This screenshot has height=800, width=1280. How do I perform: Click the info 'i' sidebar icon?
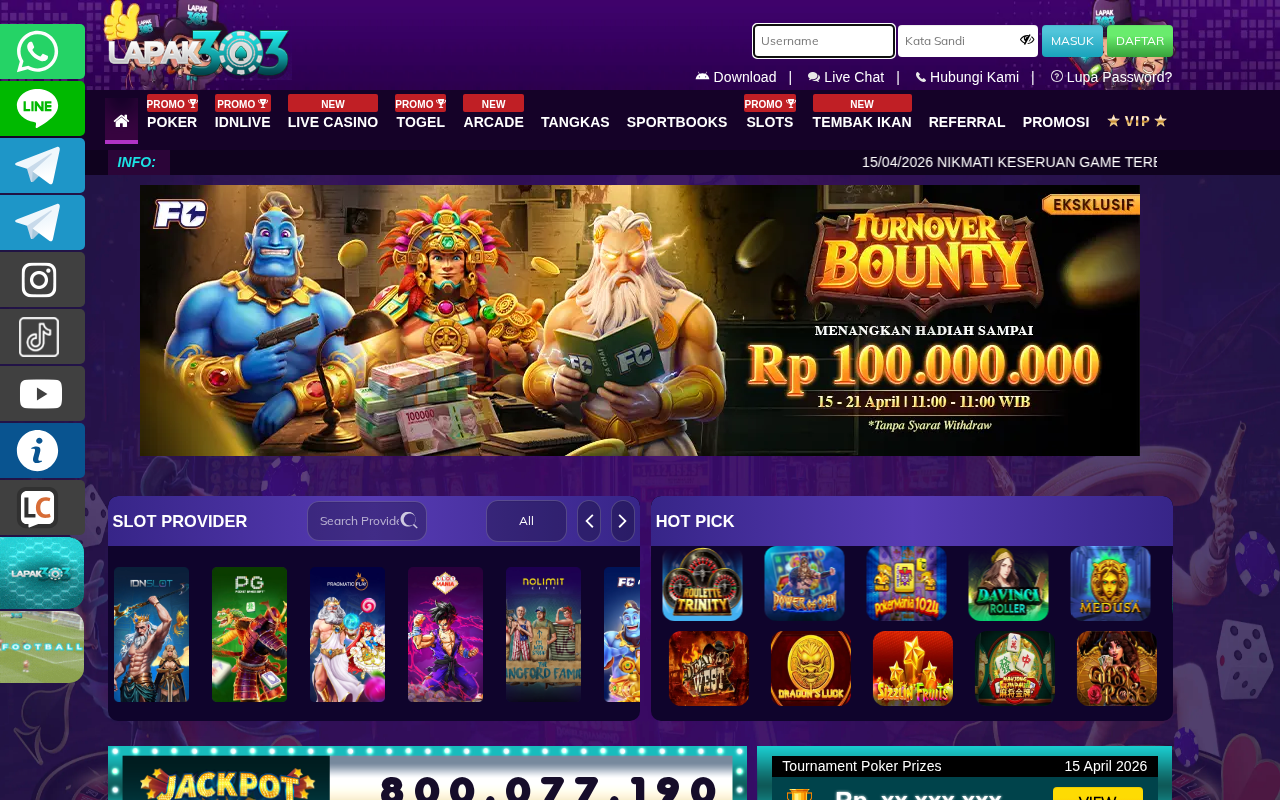41,450
